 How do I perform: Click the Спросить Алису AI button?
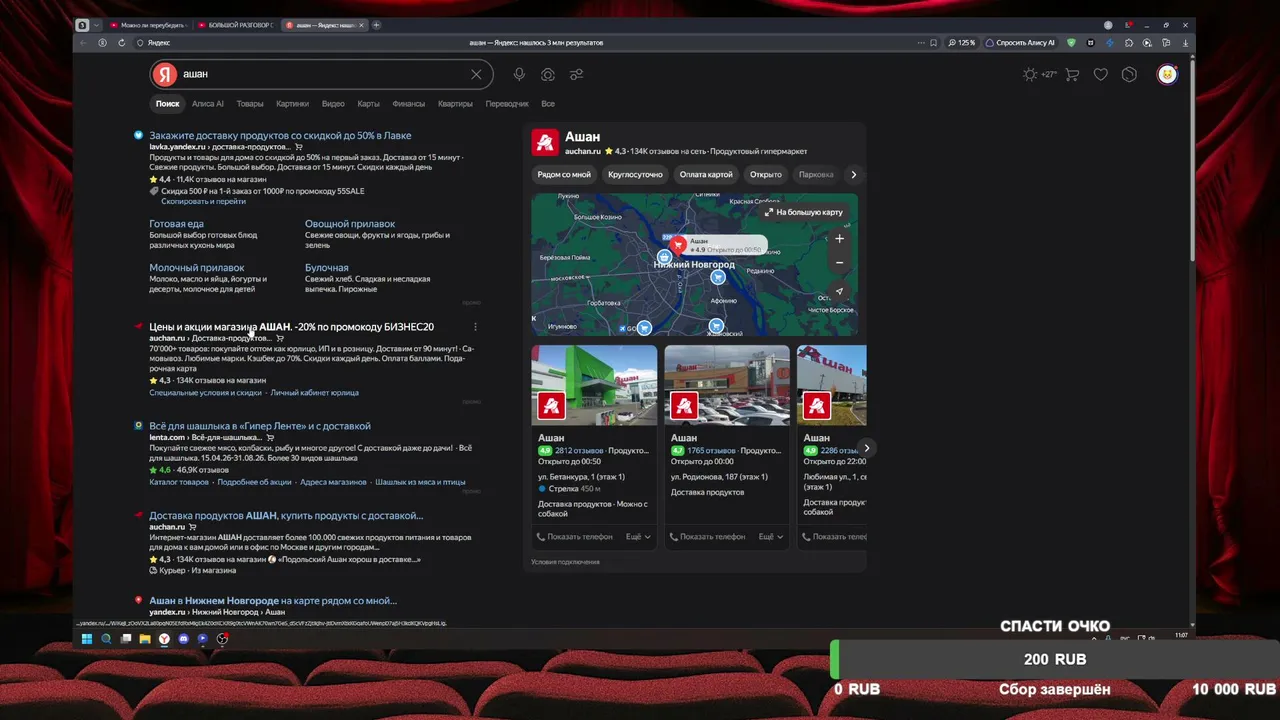pos(1021,43)
